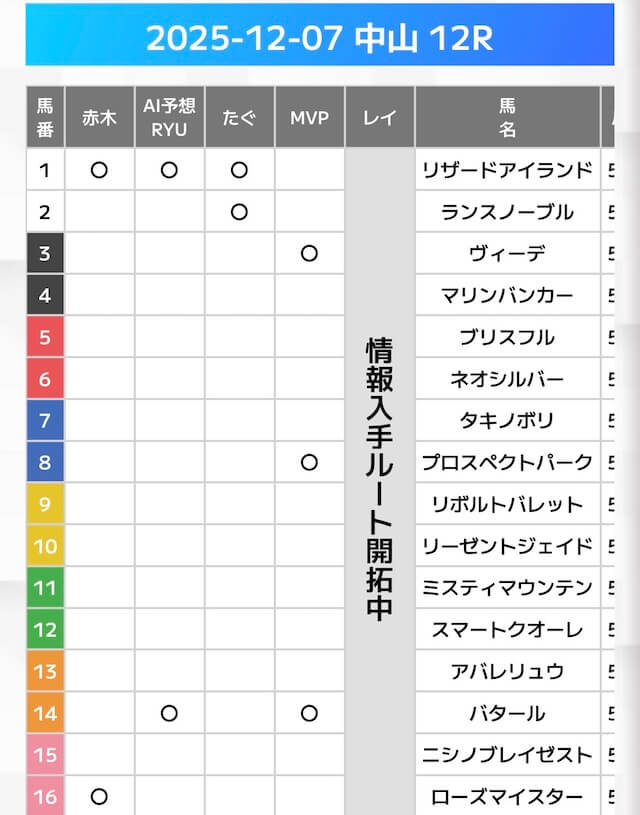Open the スマートクオーレ horse name
The width and height of the screenshot is (640, 815).
507,630
